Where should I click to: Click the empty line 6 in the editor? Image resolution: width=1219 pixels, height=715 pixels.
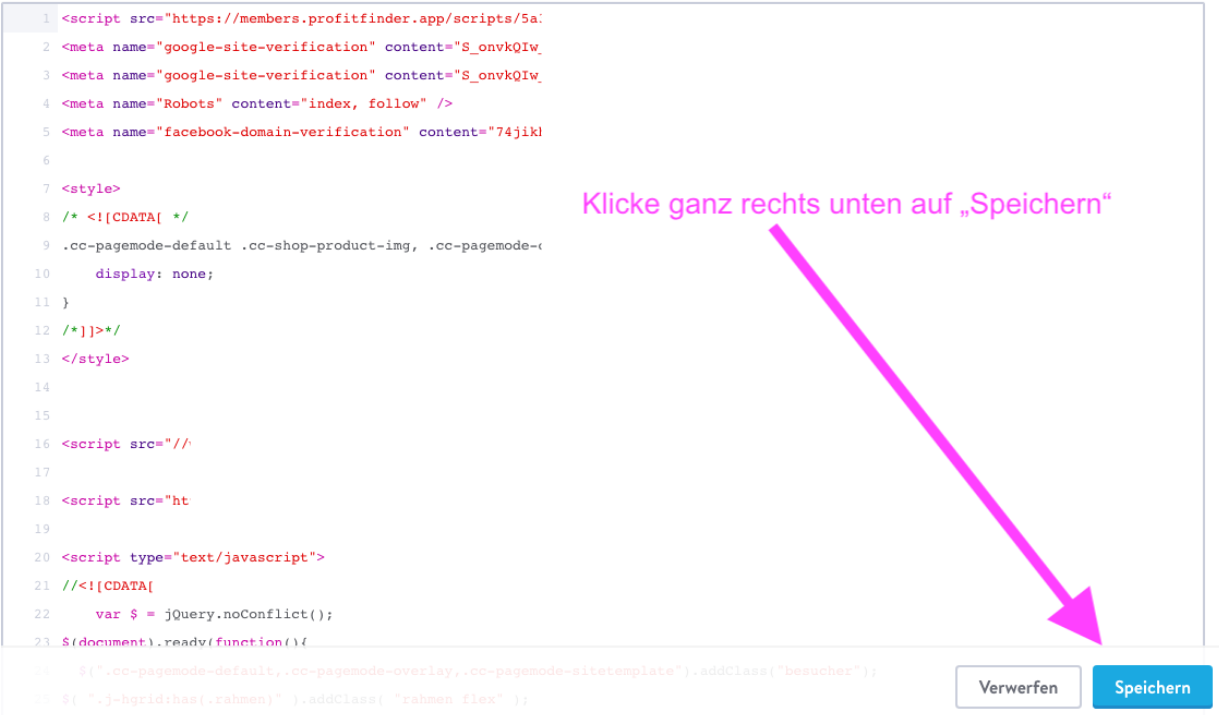pos(300,160)
